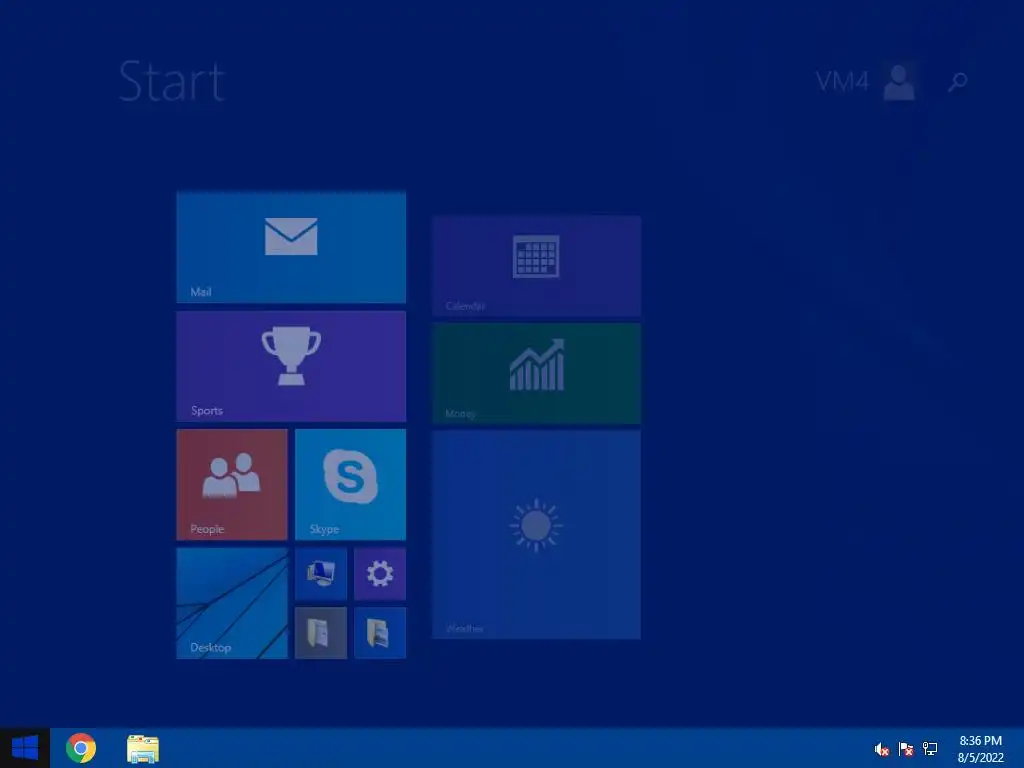This screenshot has height=768, width=1024.
Task: Open the 8:36 PM clock and date
Action: click(x=980, y=749)
